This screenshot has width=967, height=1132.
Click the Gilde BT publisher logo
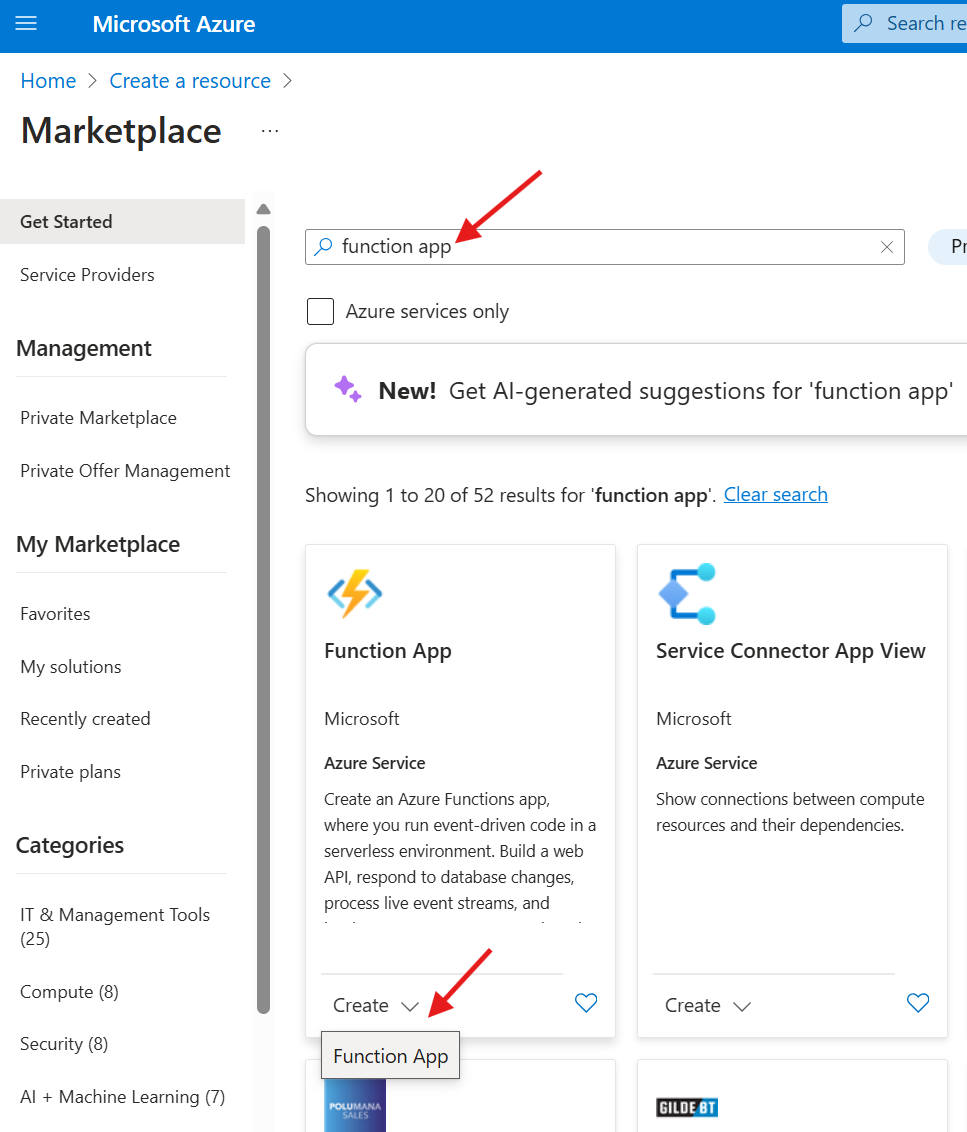[x=687, y=1107]
